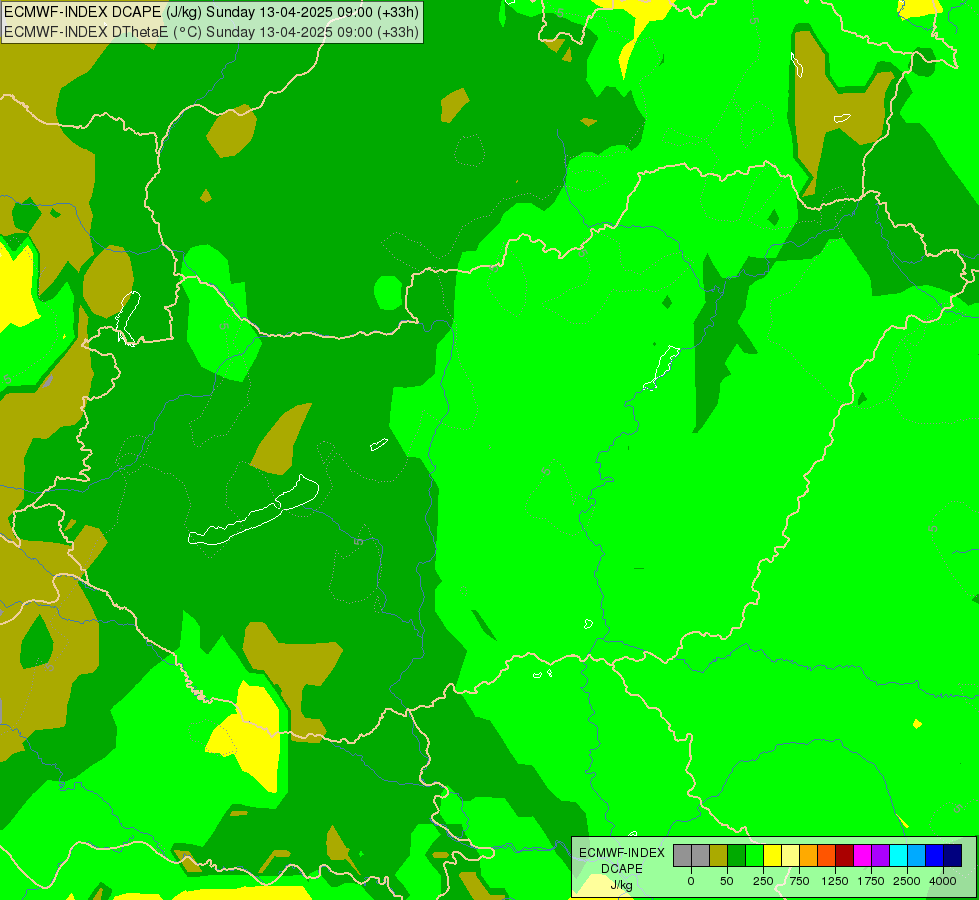Select the navy legend swatch
This screenshot has width=979, height=900.
pyautogui.click(x=953, y=856)
